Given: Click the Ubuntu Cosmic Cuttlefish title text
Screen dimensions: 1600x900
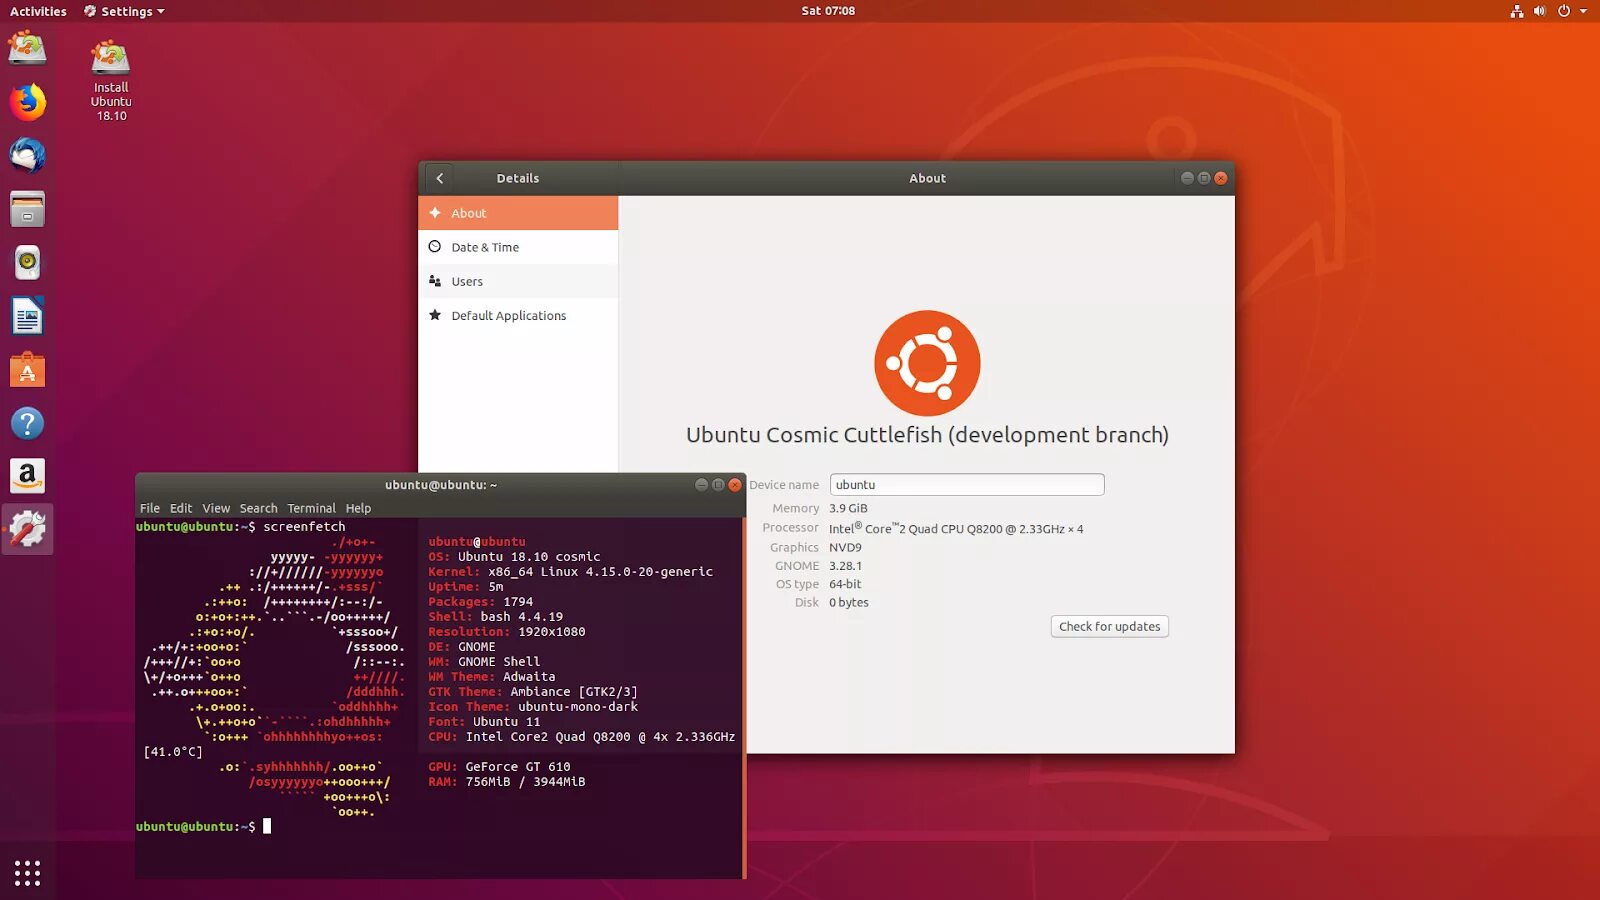Looking at the screenshot, I should [x=927, y=435].
